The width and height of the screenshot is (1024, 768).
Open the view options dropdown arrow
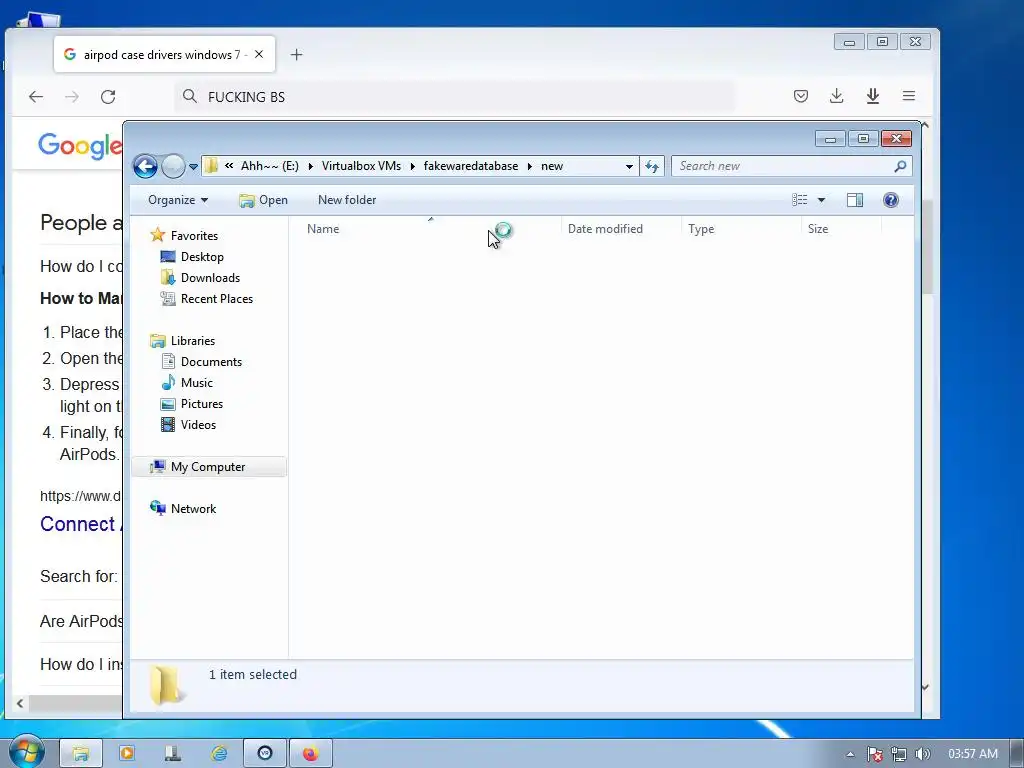click(x=822, y=200)
